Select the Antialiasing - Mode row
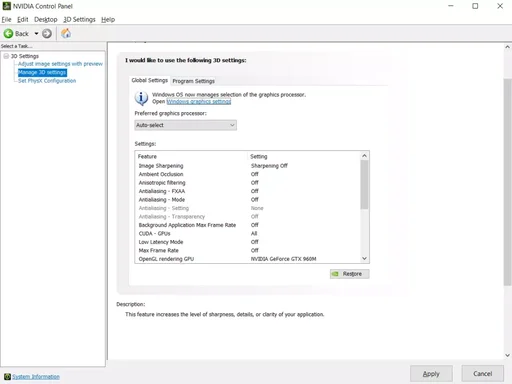The width and height of the screenshot is (512, 384). click(248, 200)
